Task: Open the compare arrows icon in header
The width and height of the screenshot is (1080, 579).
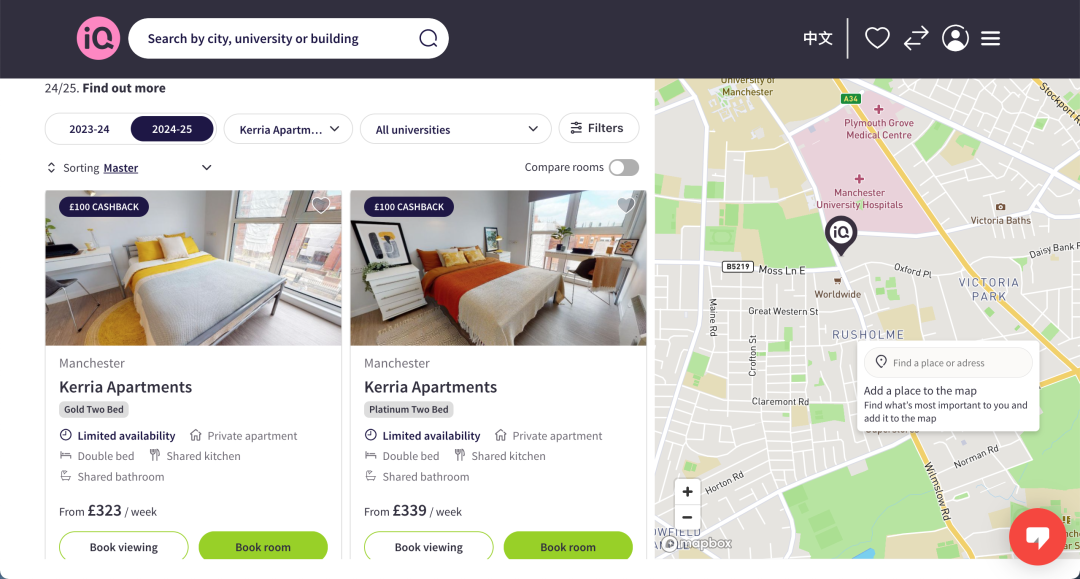Action: (916, 38)
